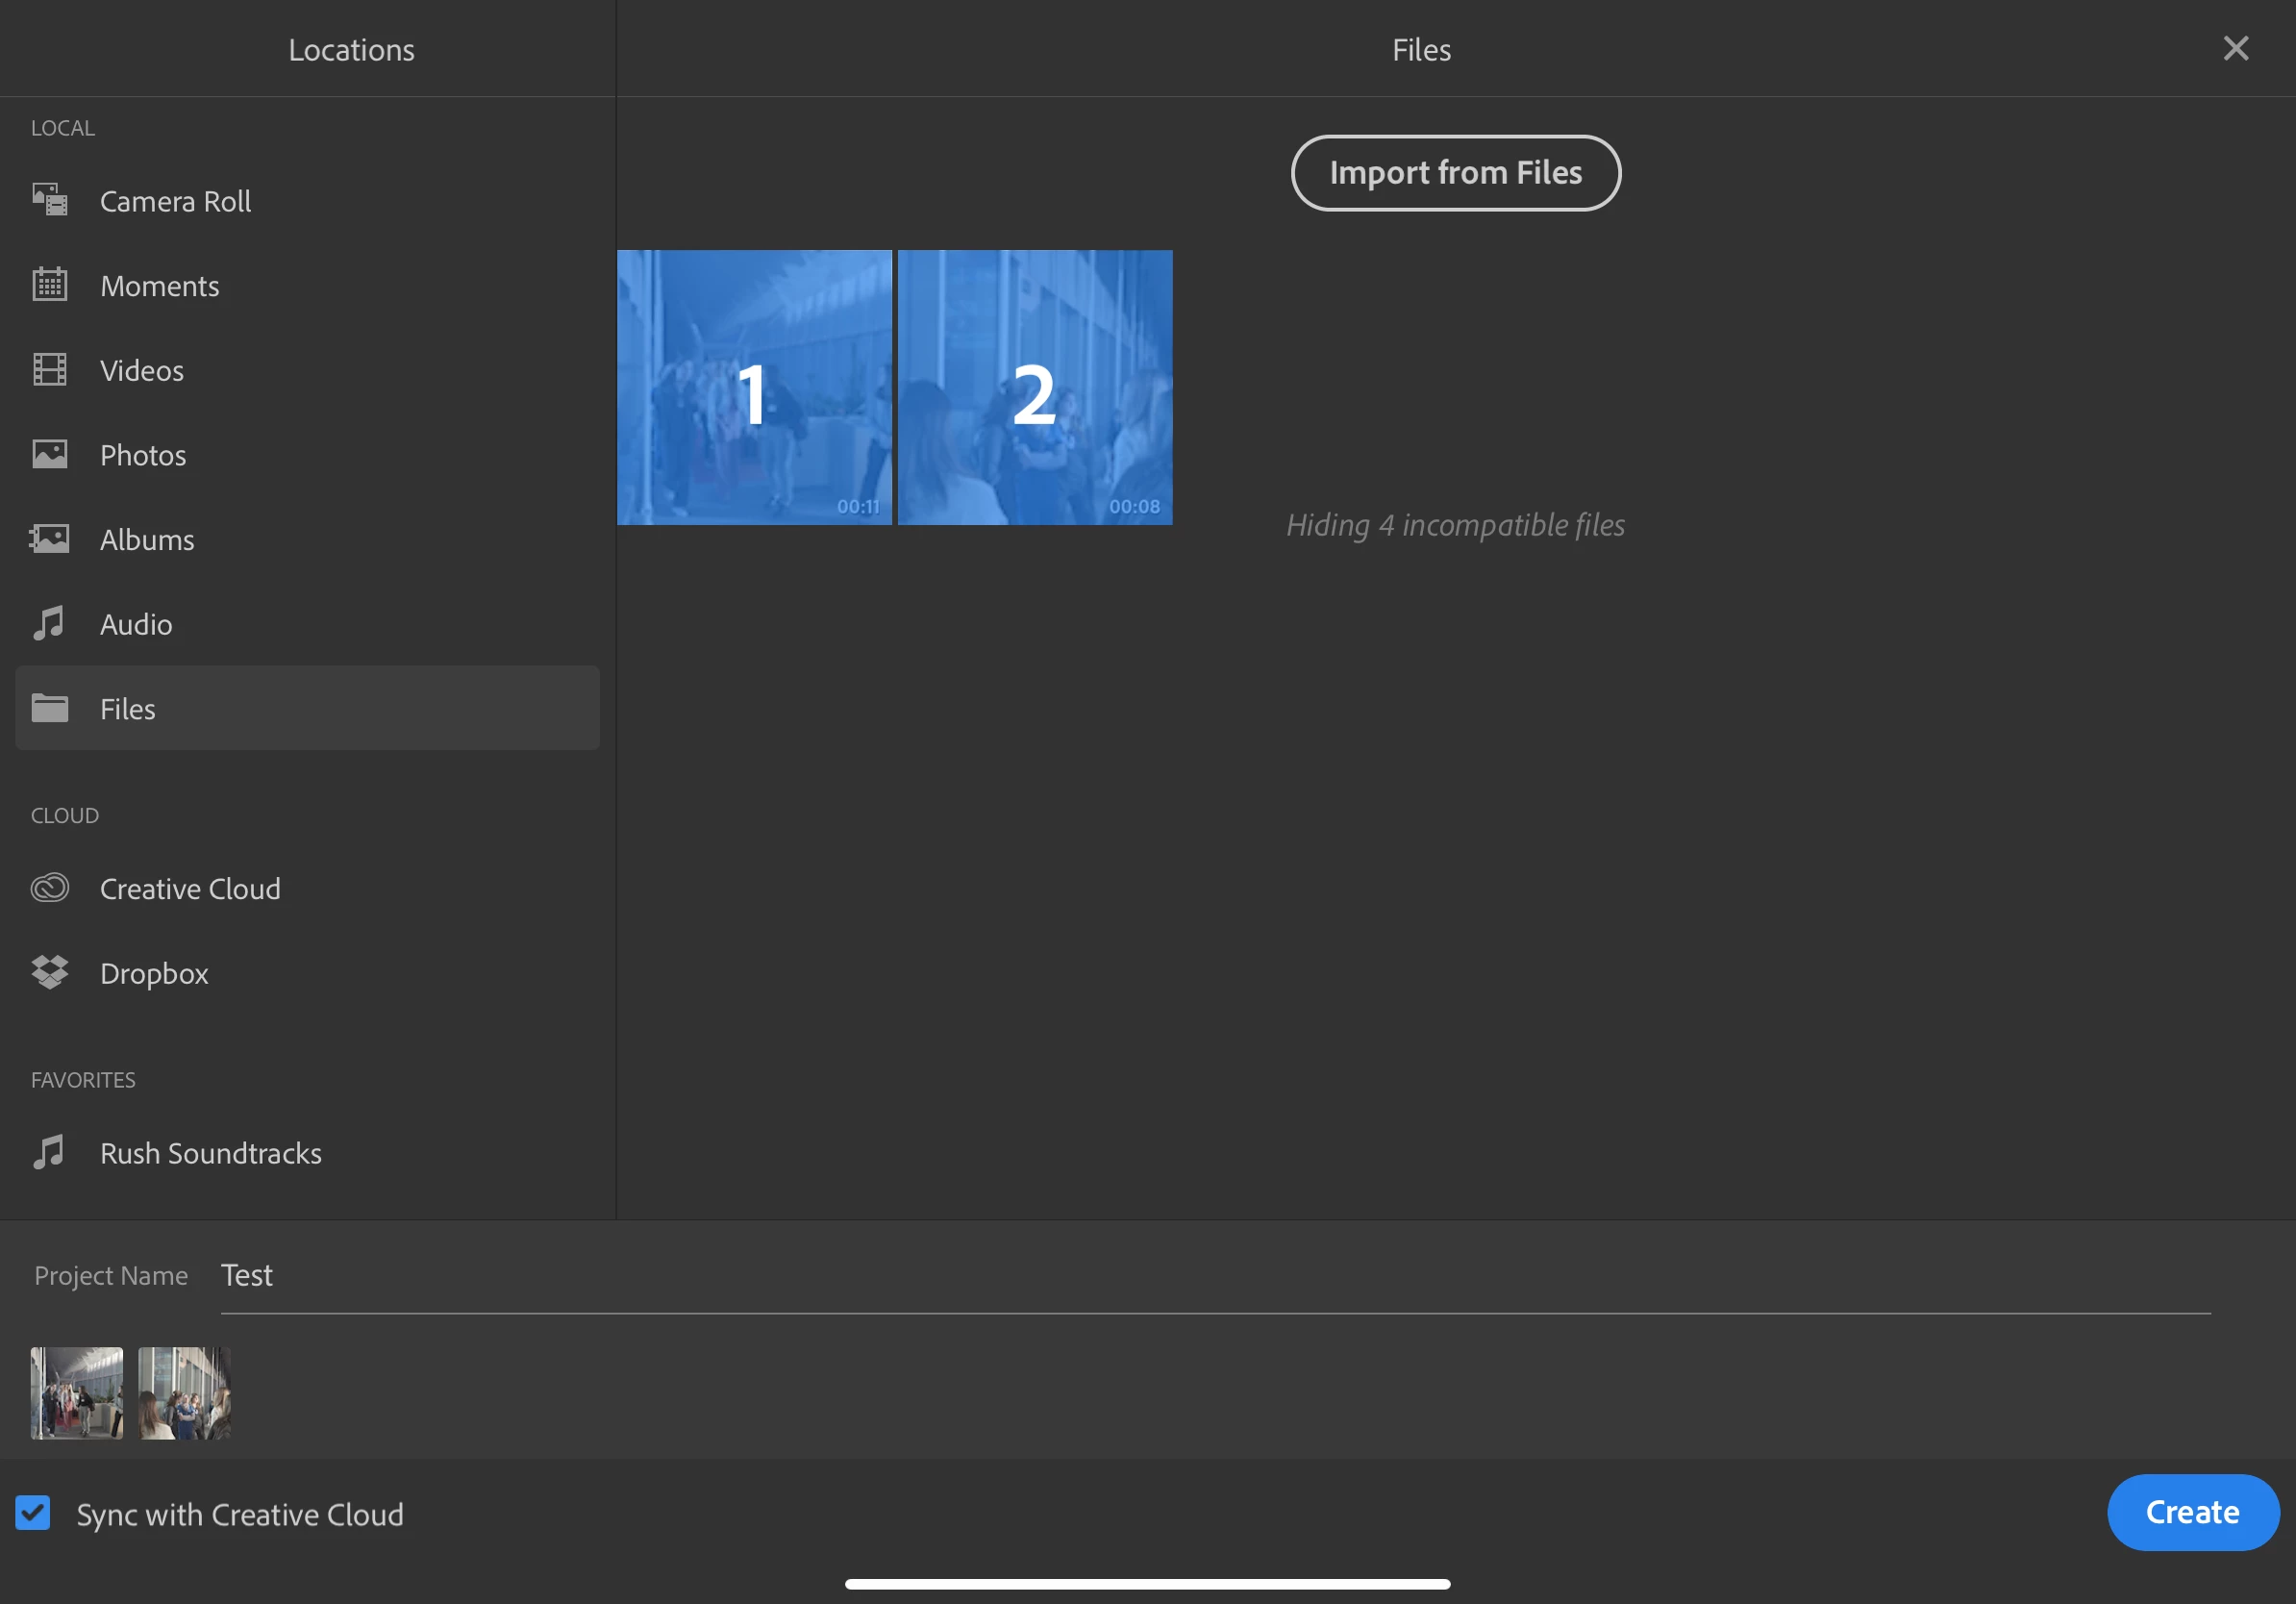Select the Videos filmstrip icon
The height and width of the screenshot is (1604, 2296).
tap(49, 370)
